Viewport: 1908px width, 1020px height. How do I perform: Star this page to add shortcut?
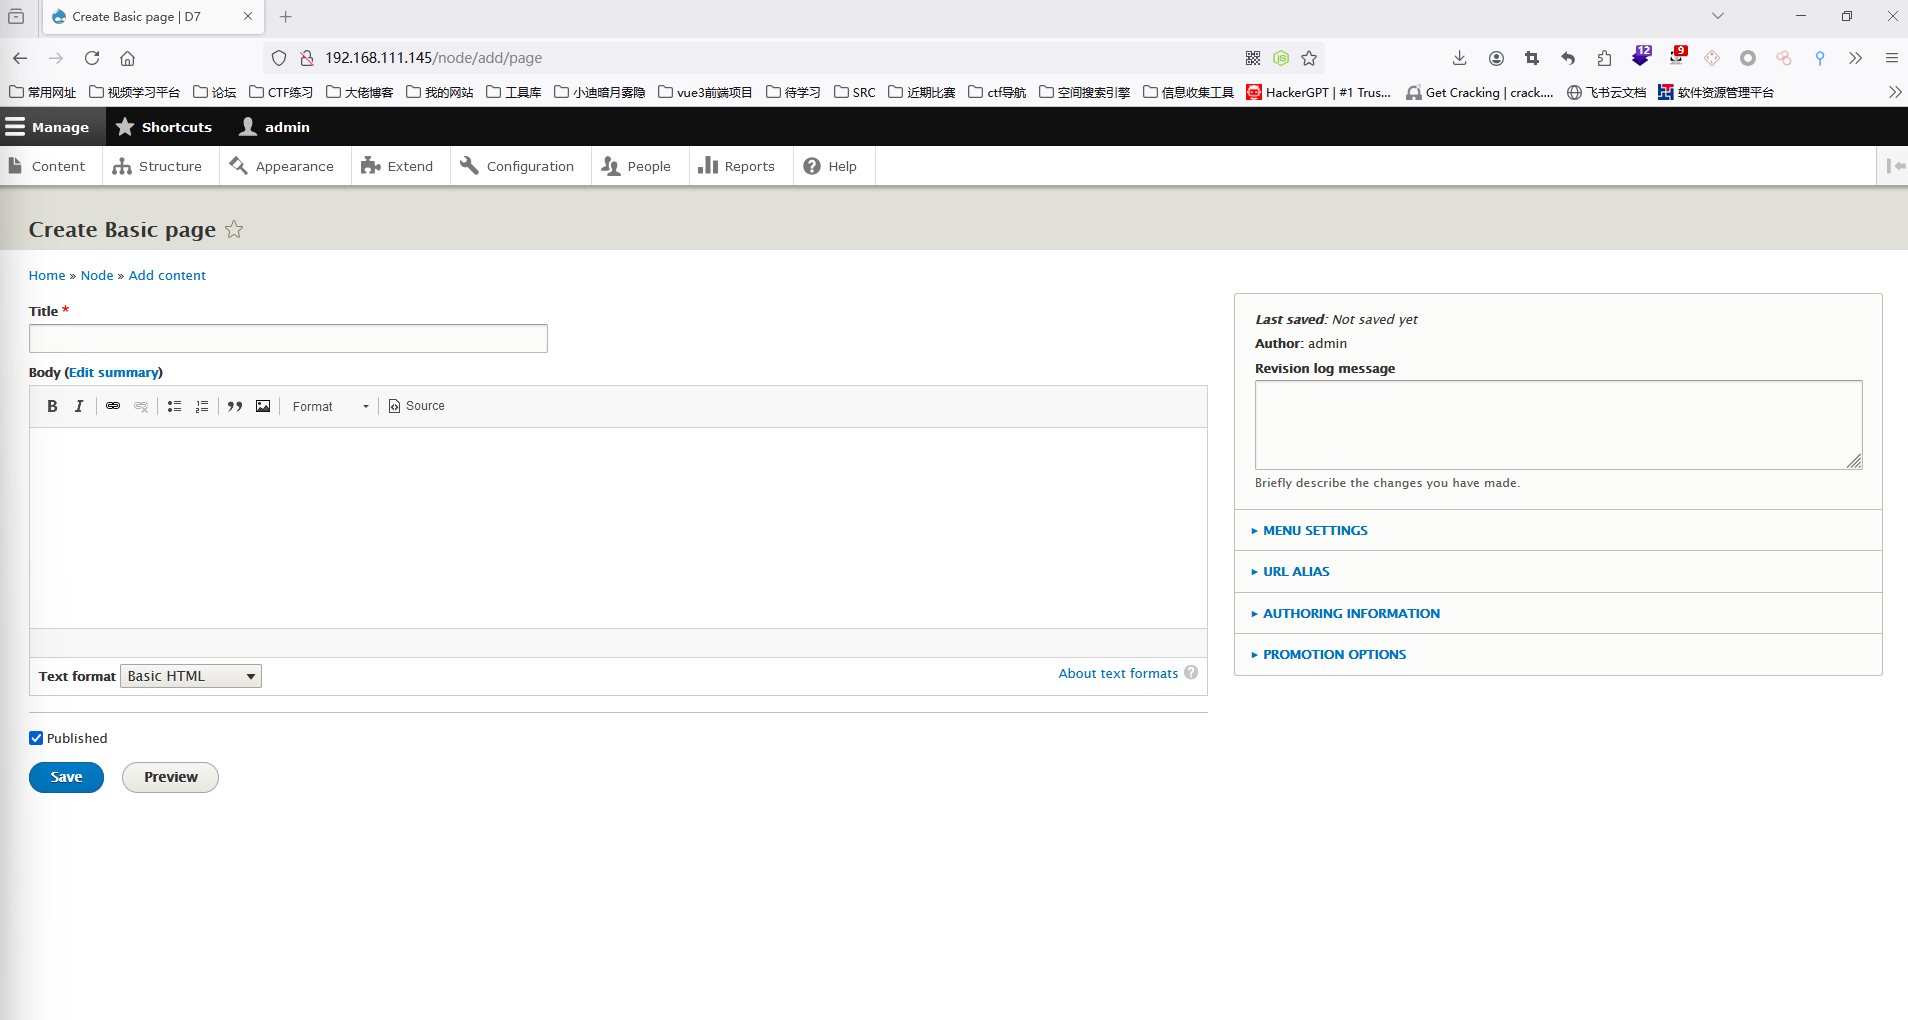pyautogui.click(x=234, y=230)
